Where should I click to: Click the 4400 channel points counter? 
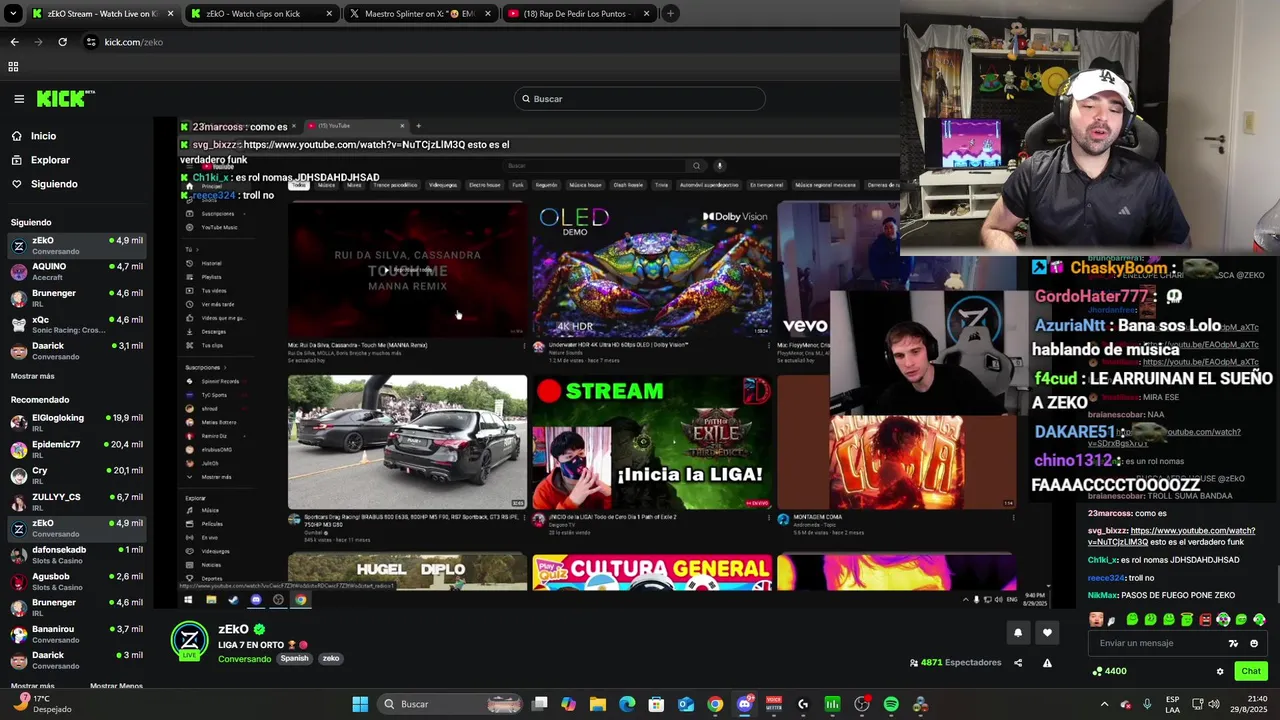click(1110, 671)
